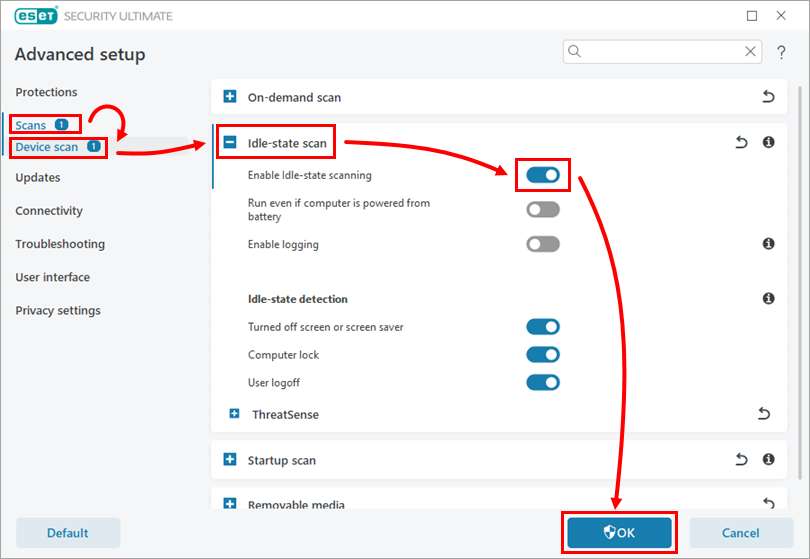Show info for Idle-state scan section
The height and width of the screenshot is (559, 810).
(768, 143)
